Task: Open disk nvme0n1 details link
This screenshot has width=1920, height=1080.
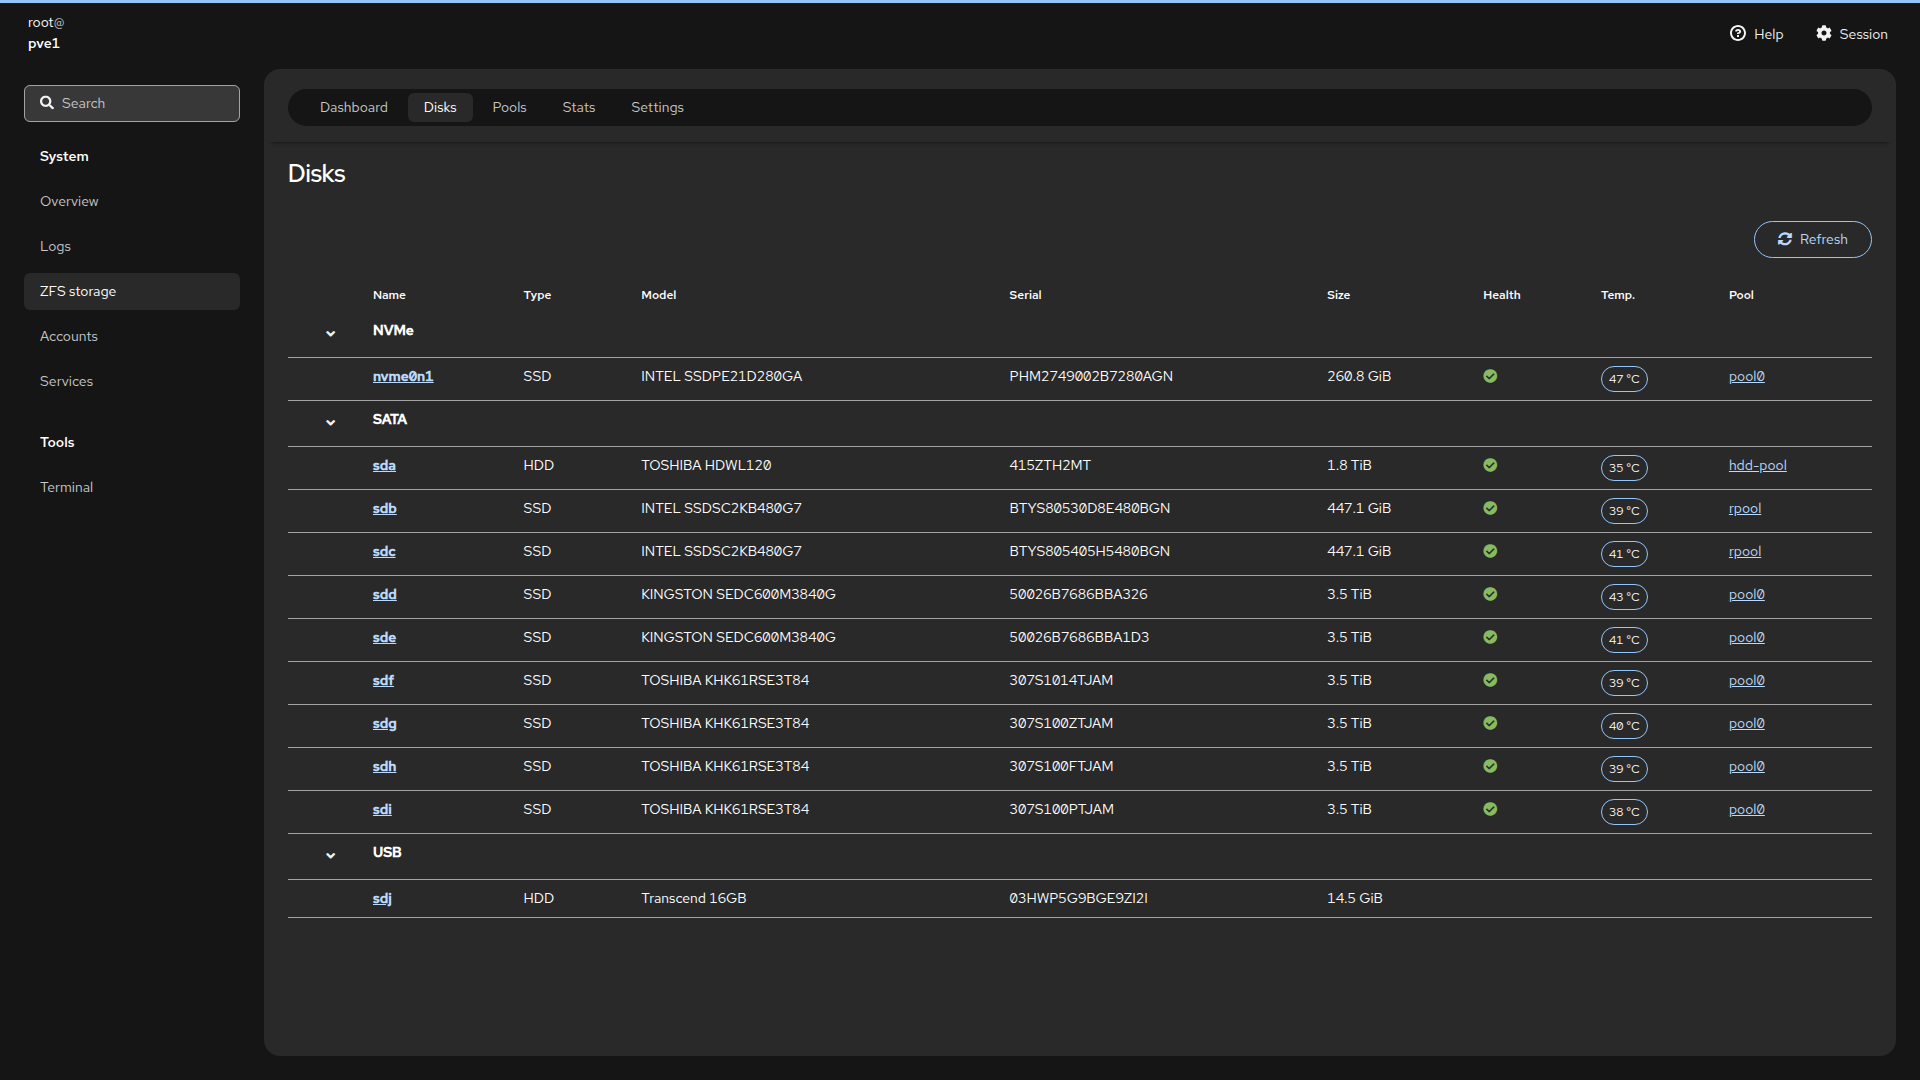Action: 402,376
